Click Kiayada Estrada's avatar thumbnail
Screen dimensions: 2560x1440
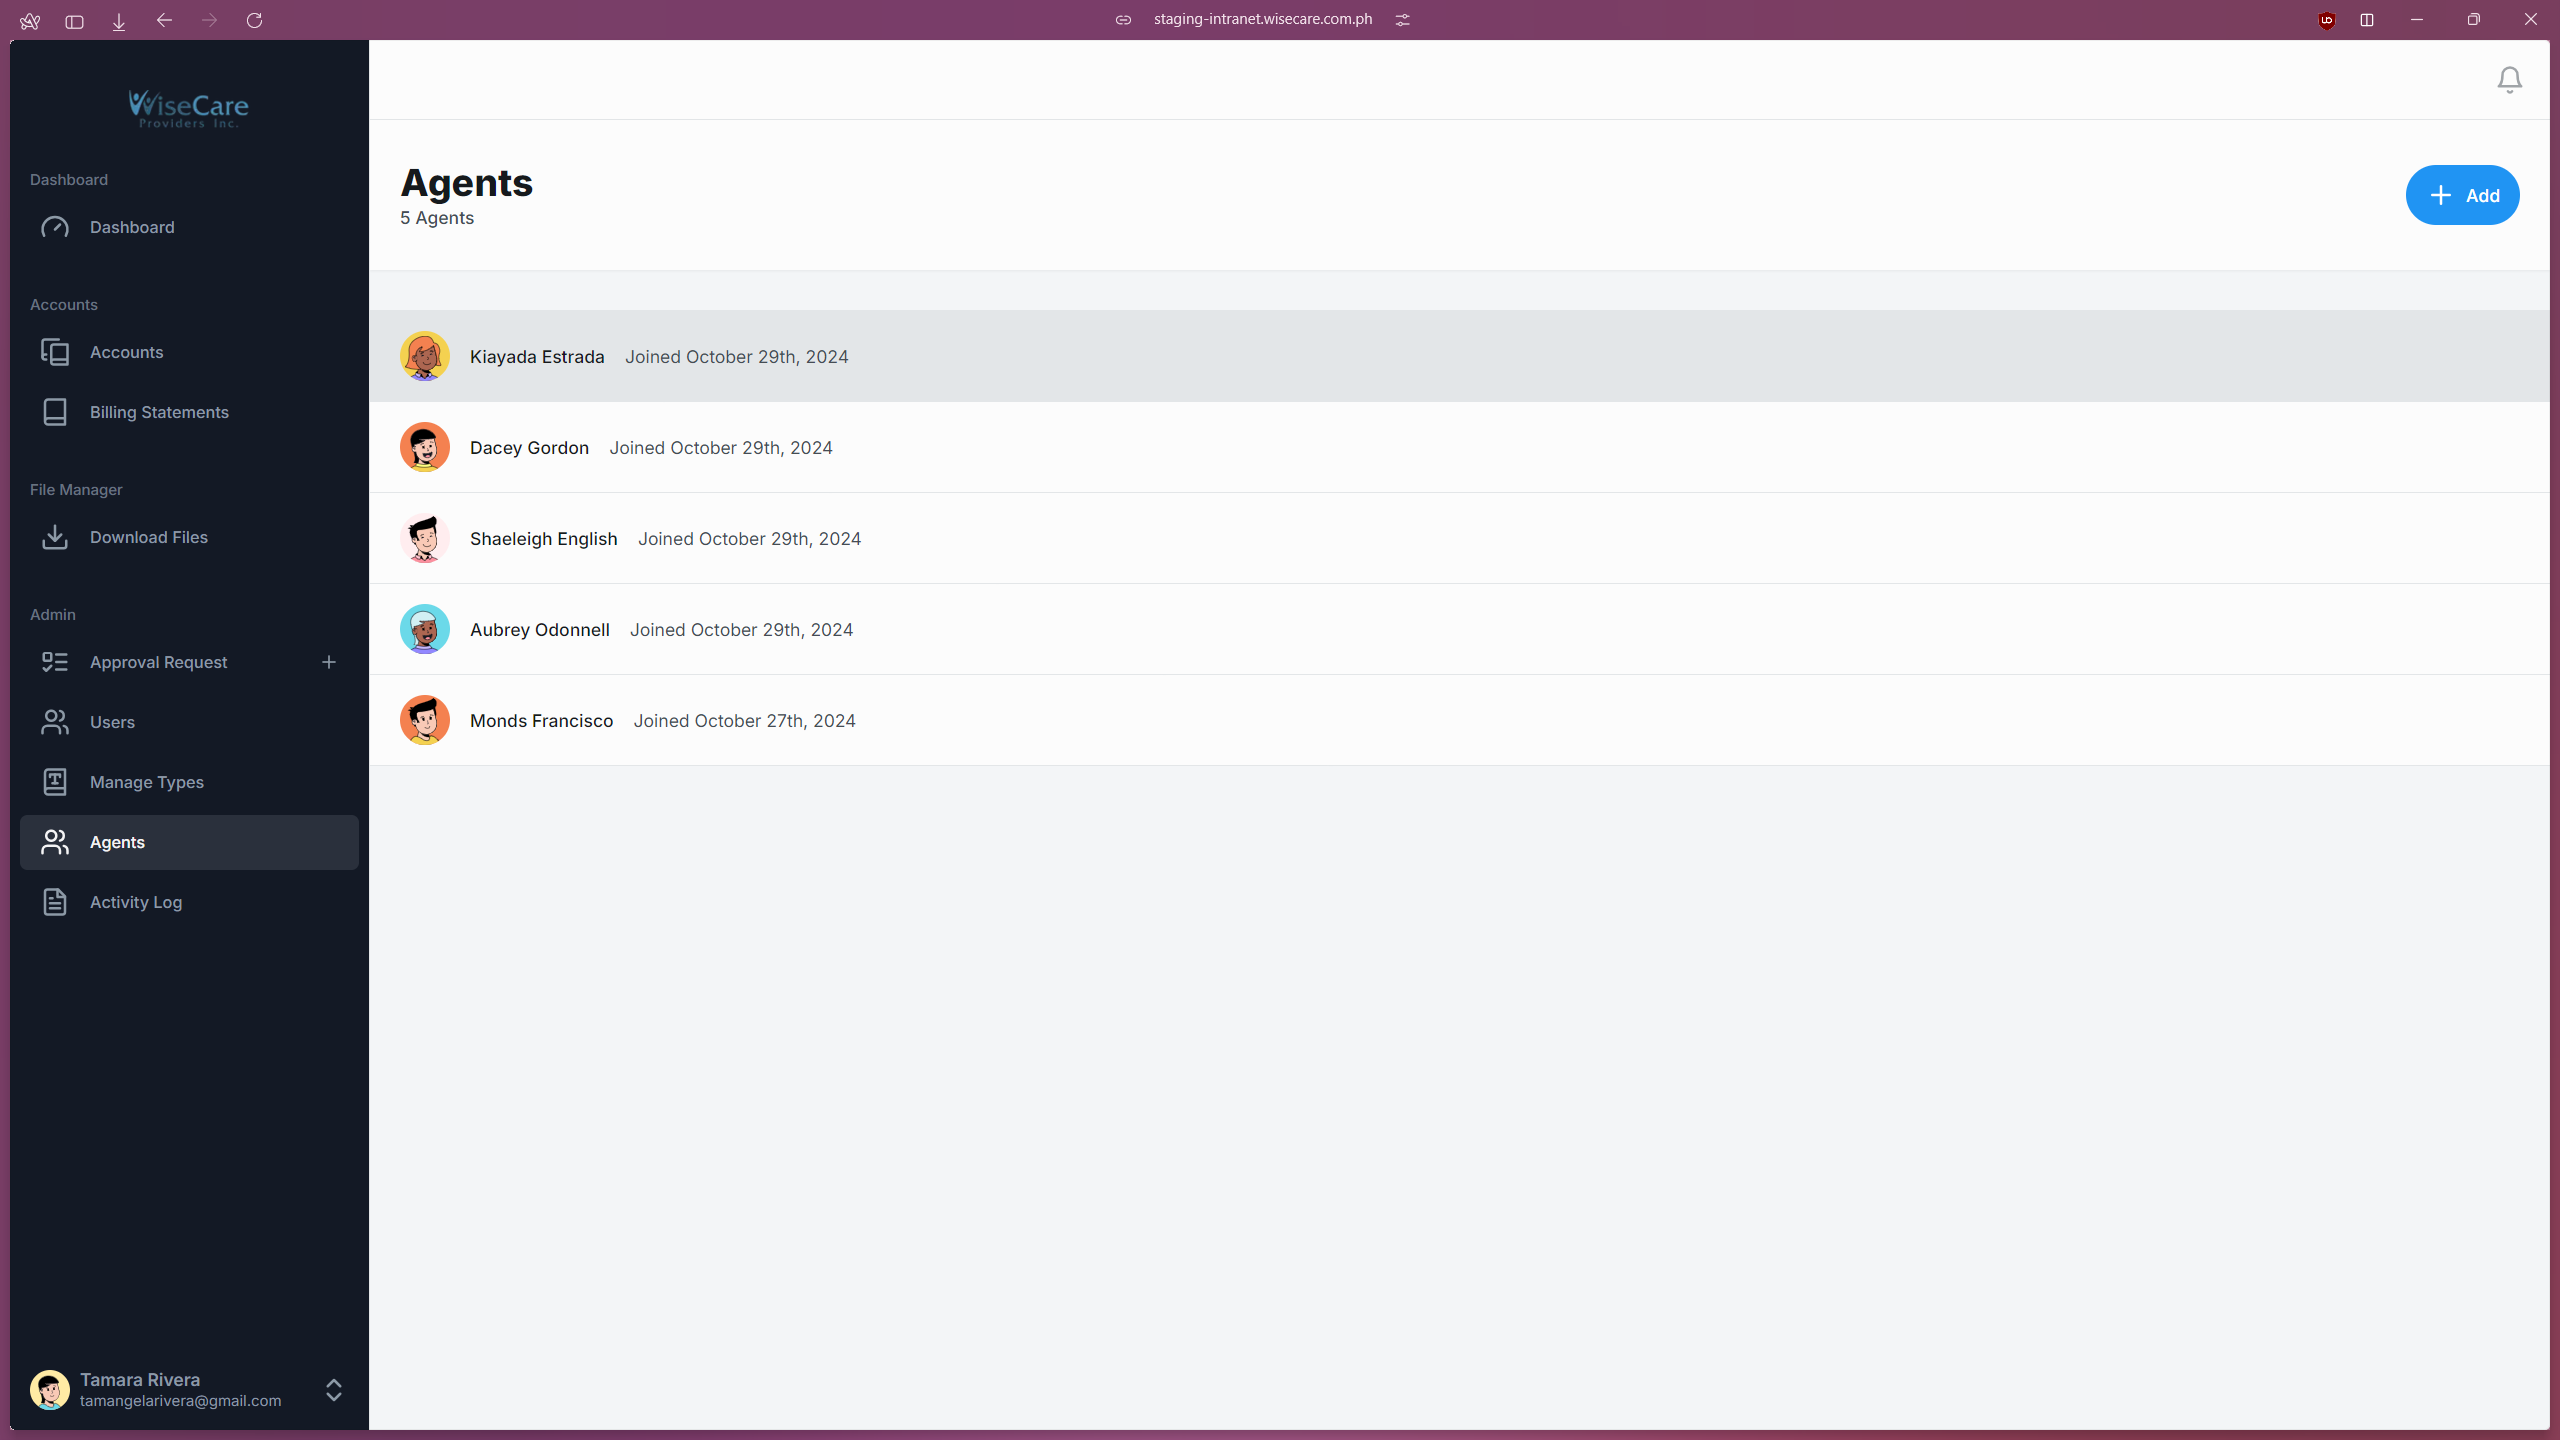click(425, 356)
